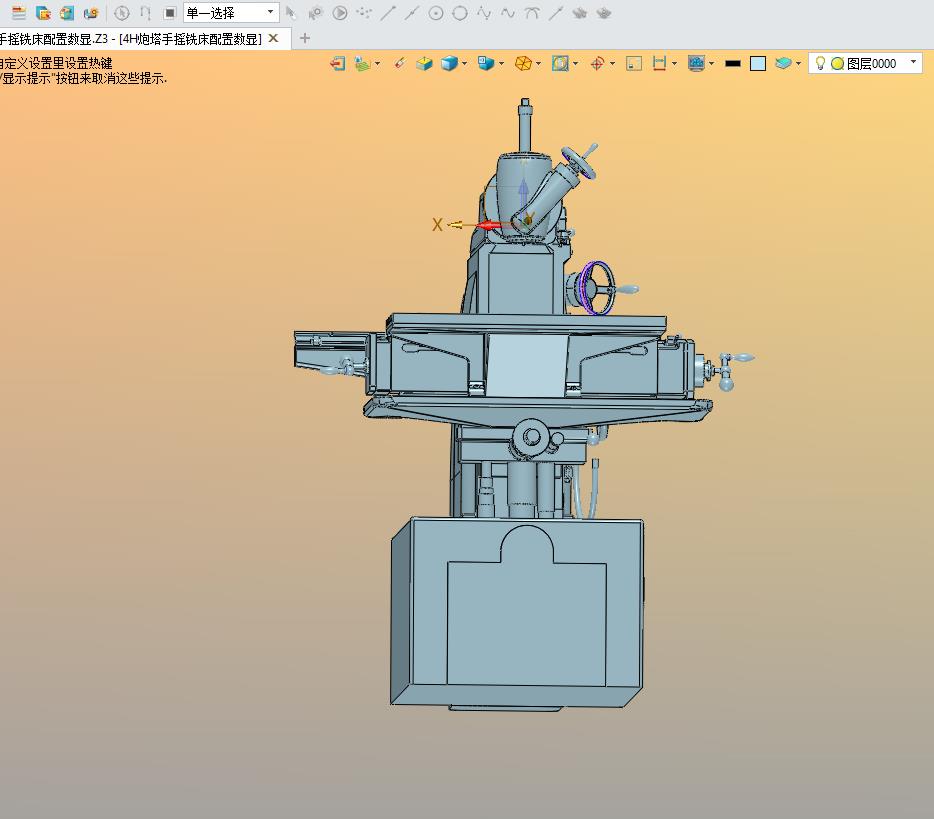Click the cursor with gear icon

click(x=315, y=13)
